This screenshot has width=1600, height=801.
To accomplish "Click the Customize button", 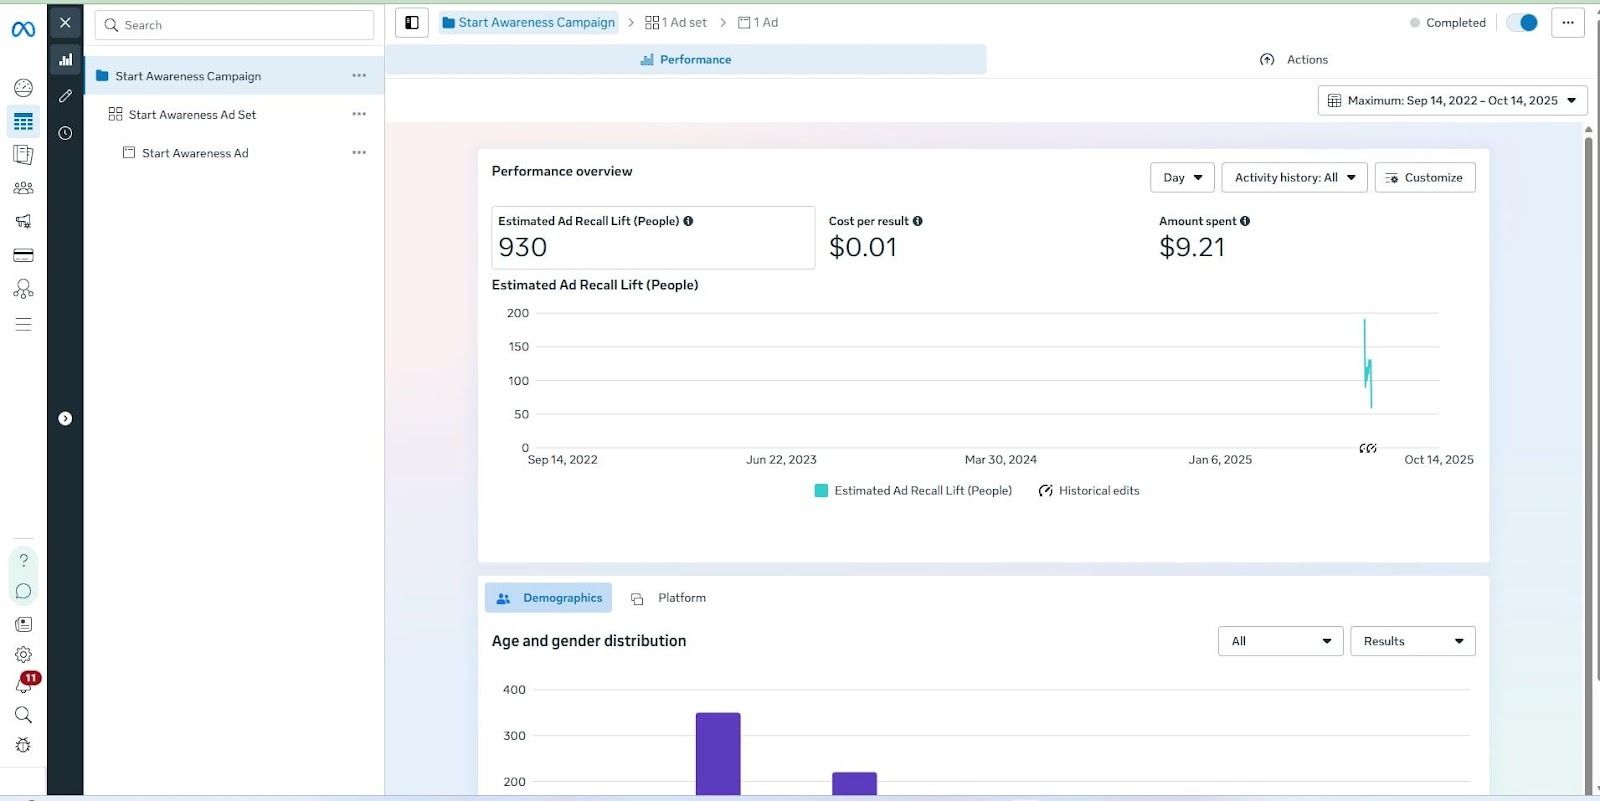I will pos(1424,178).
